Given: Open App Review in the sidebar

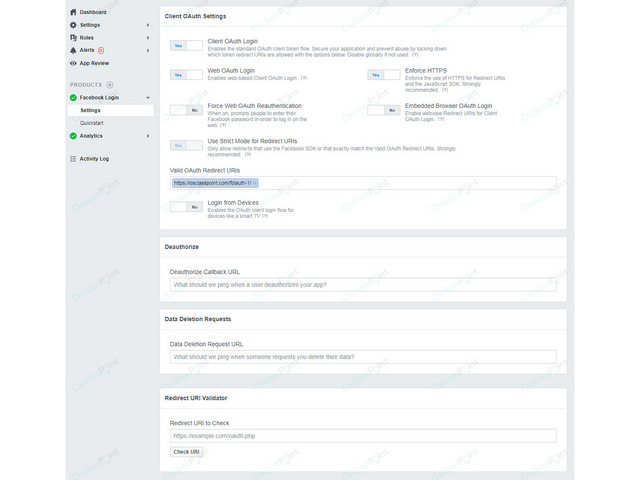Looking at the screenshot, I should point(94,63).
